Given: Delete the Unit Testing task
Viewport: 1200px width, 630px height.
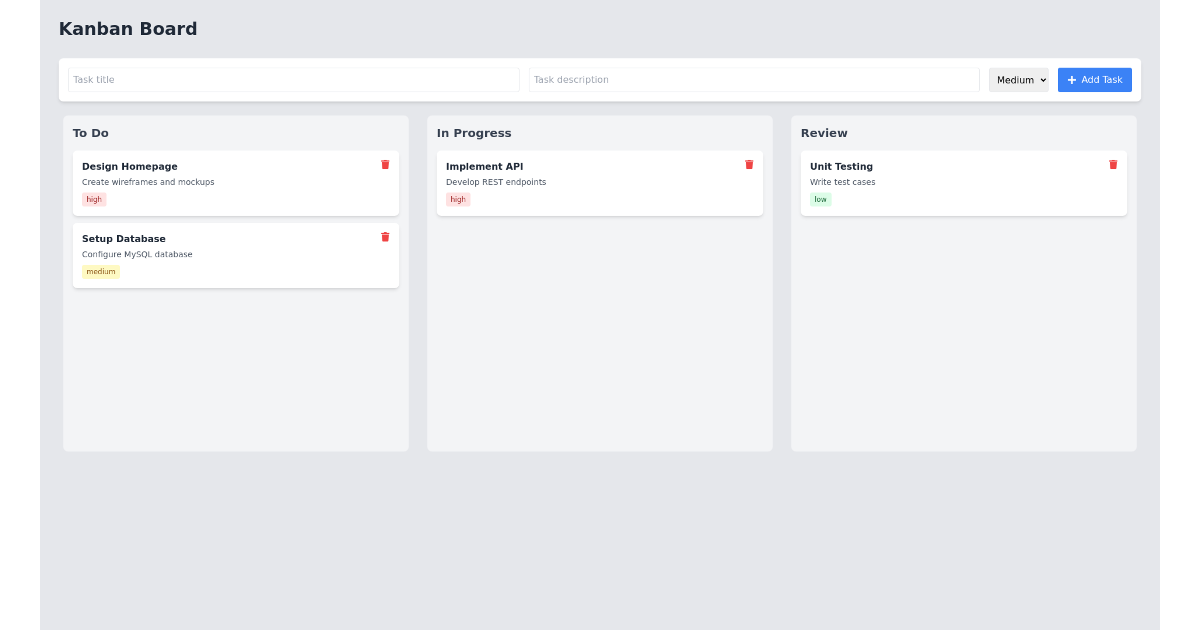Looking at the screenshot, I should (x=1113, y=164).
